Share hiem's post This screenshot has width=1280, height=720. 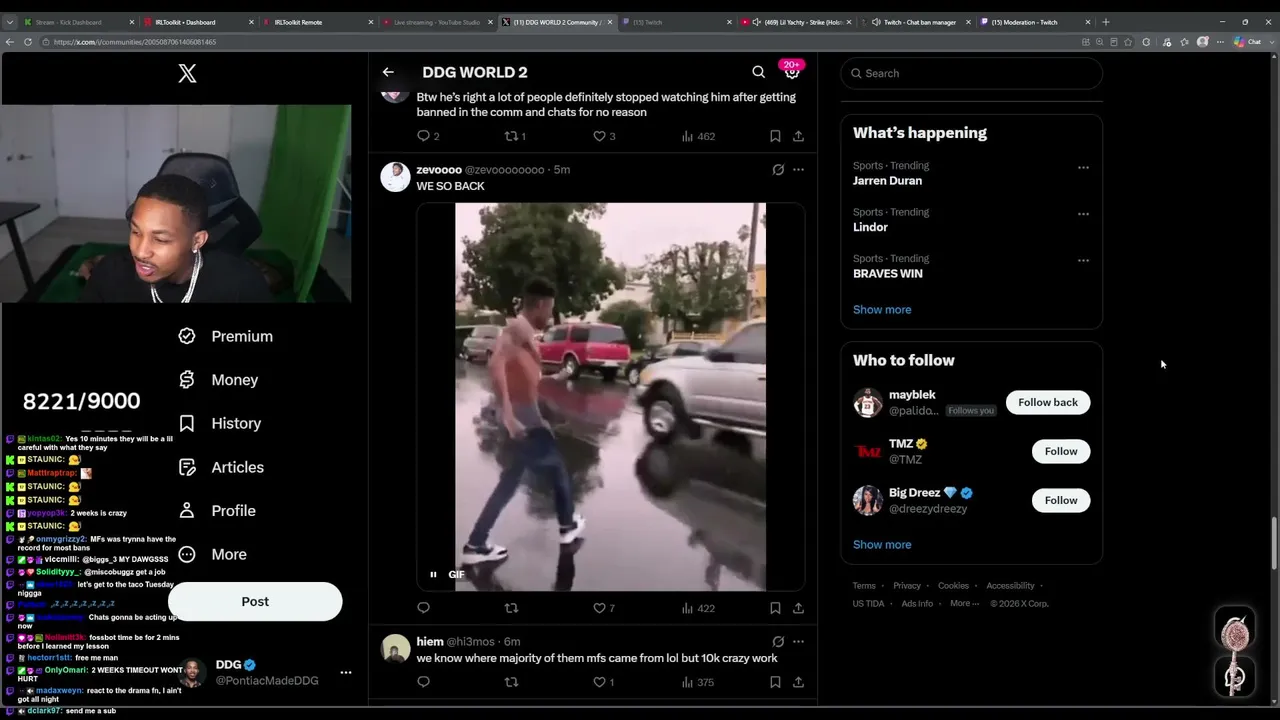click(x=798, y=682)
